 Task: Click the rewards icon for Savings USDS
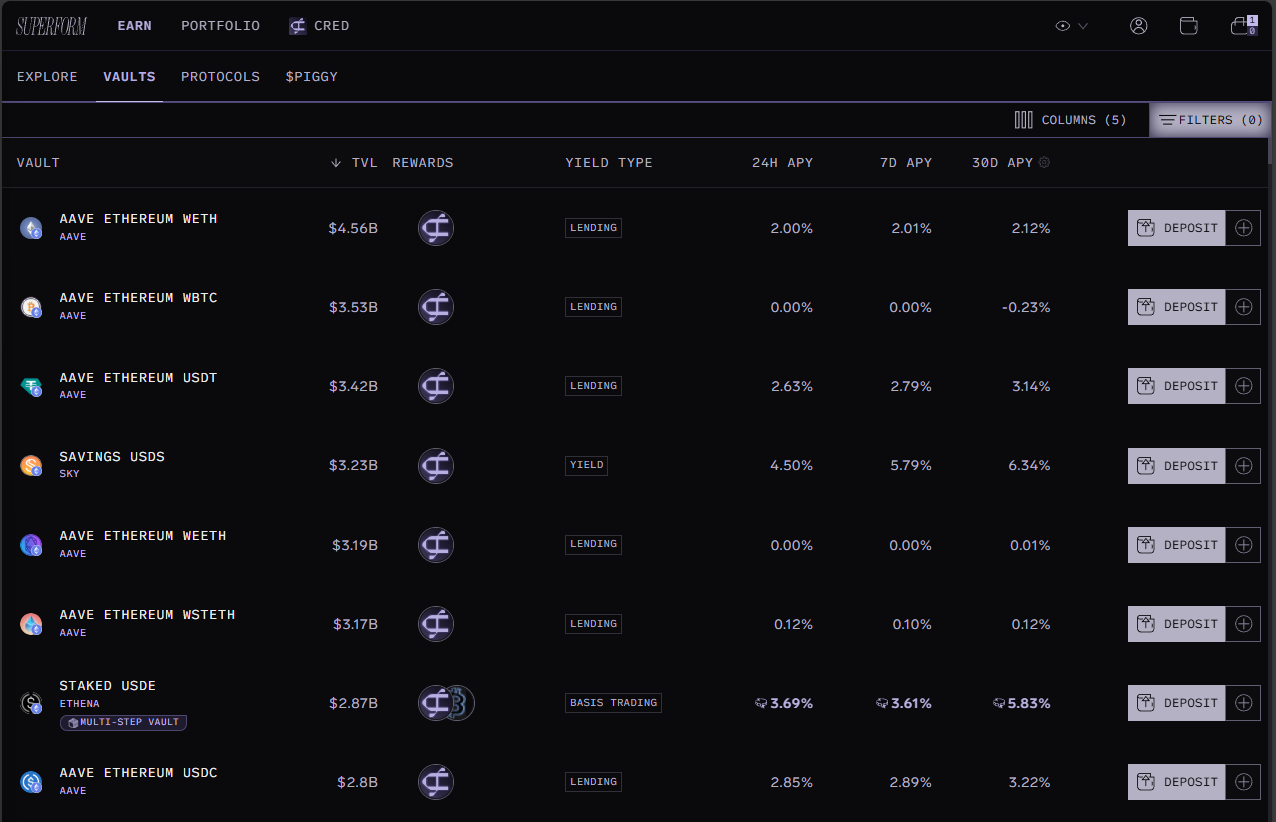(435, 466)
